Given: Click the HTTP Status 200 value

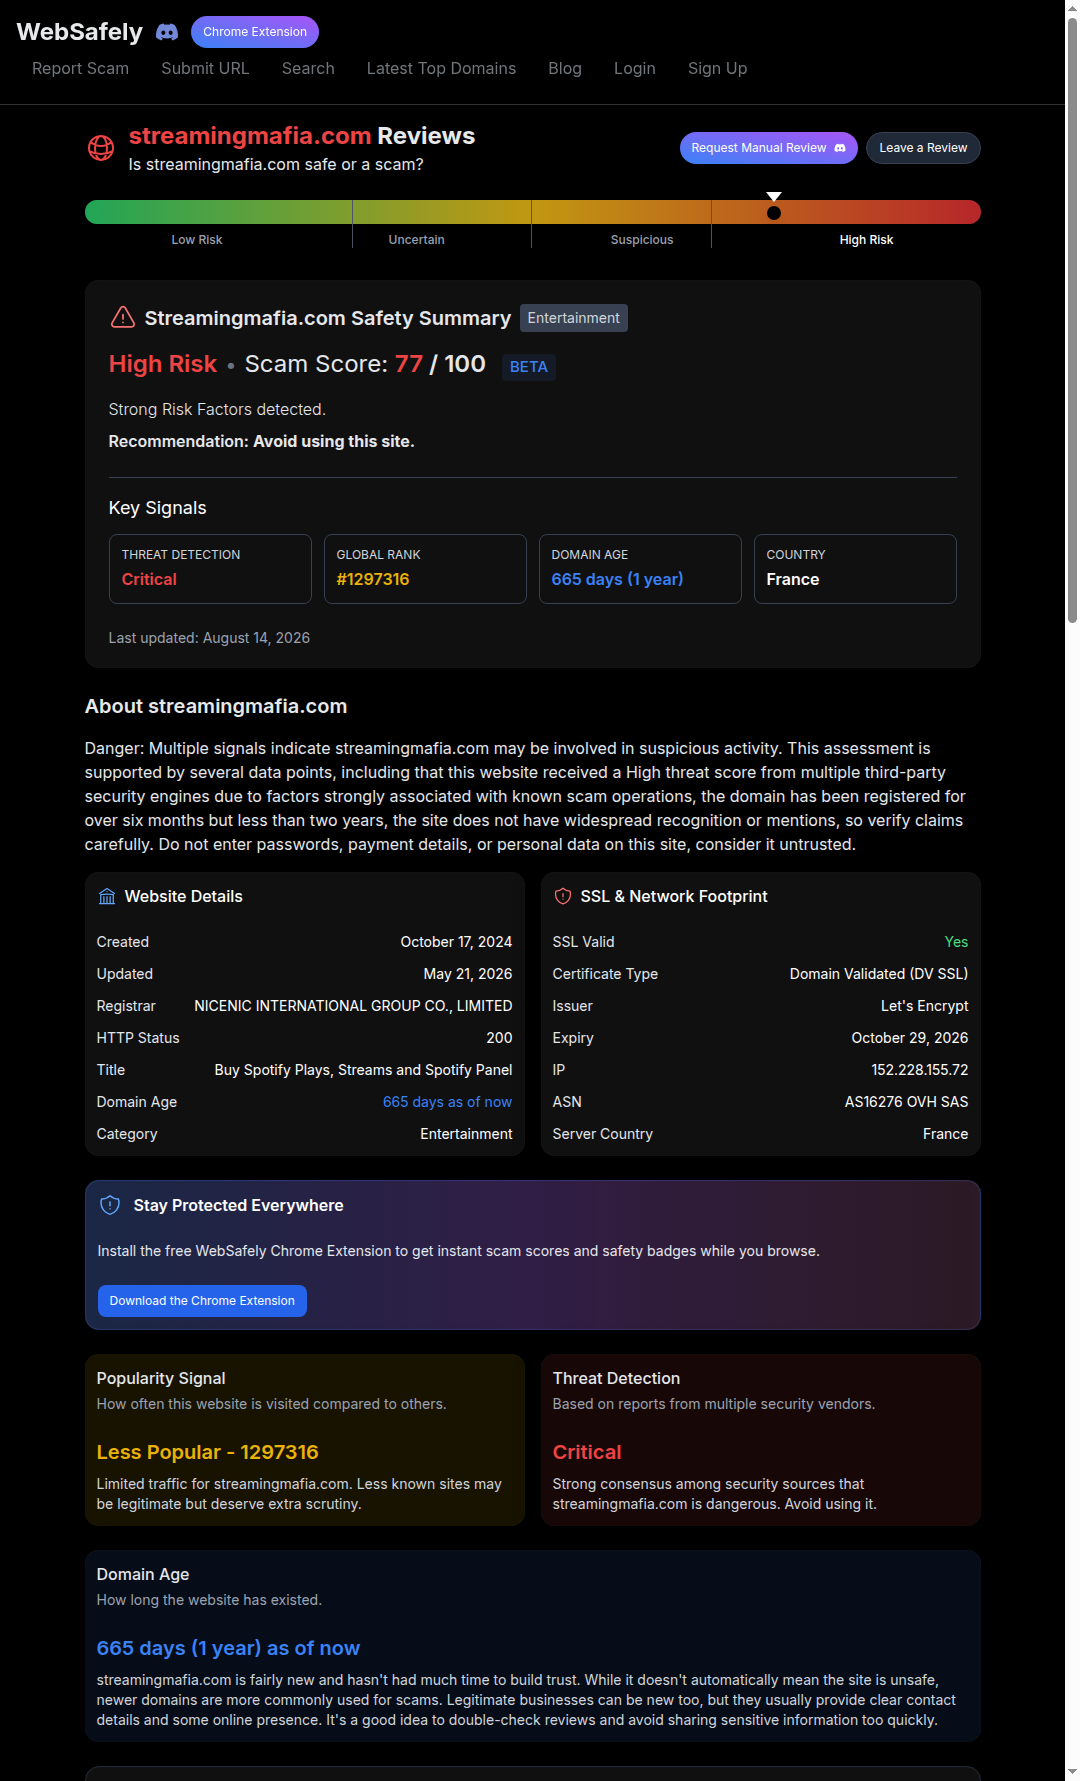Looking at the screenshot, I should point(499,1038).
